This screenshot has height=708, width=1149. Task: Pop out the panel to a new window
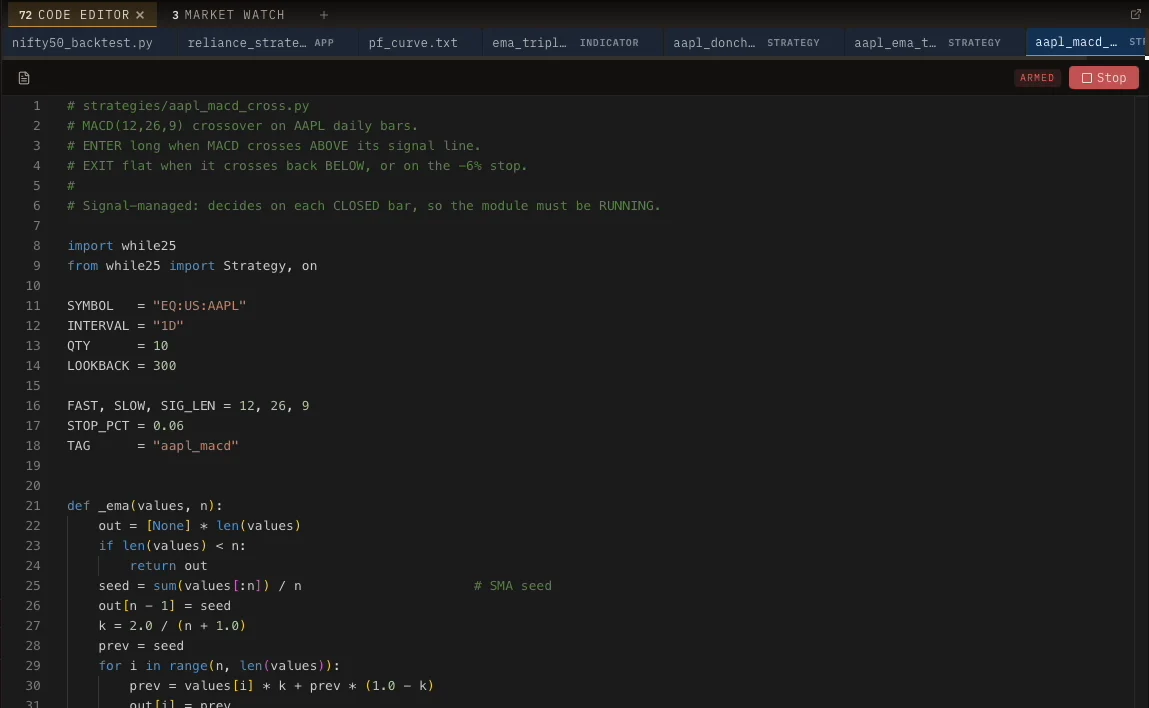(x=1135, y=14)
